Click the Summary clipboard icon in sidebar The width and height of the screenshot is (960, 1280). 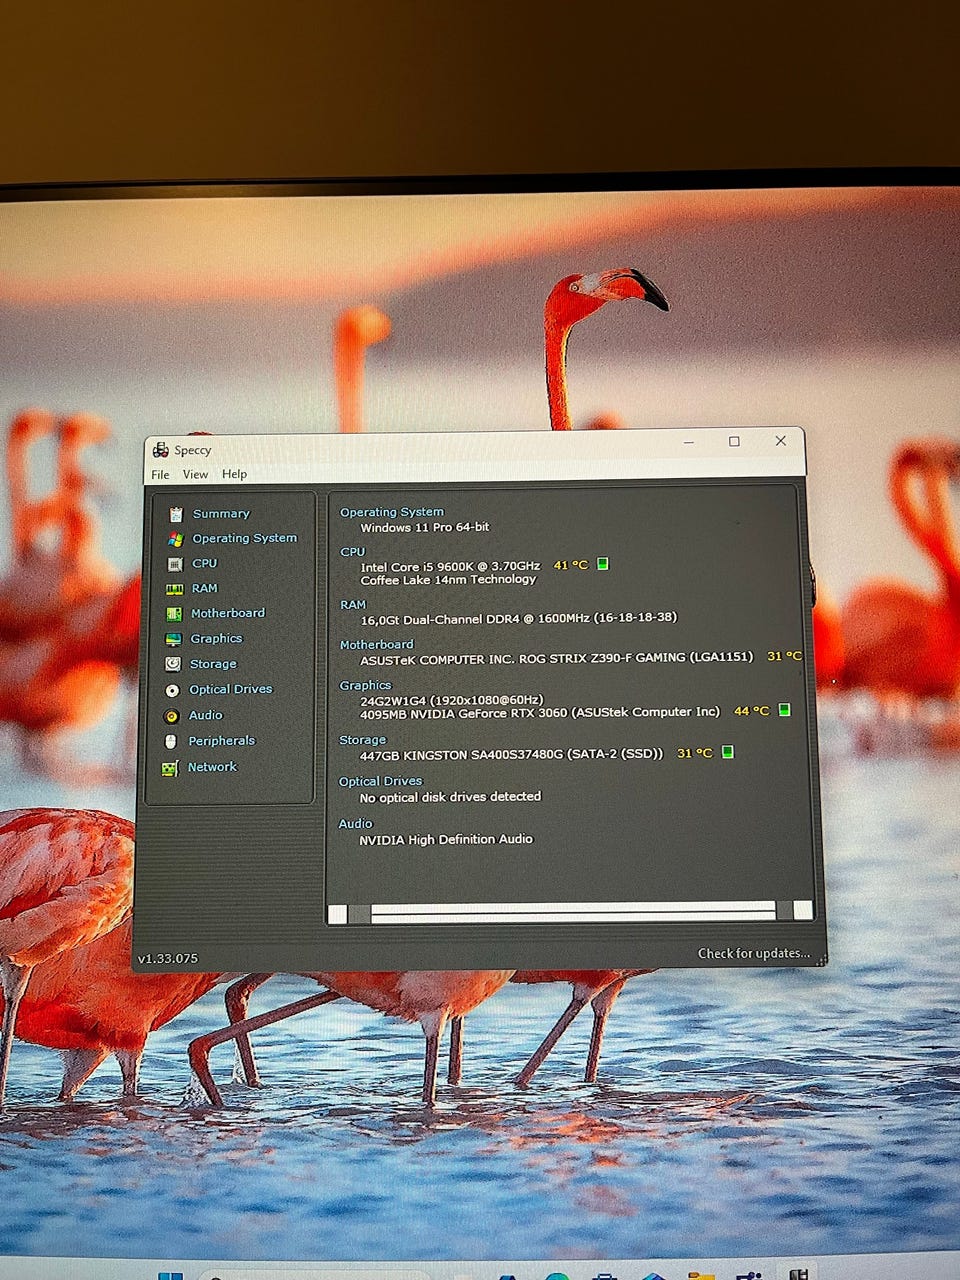(x=176, y=514)
